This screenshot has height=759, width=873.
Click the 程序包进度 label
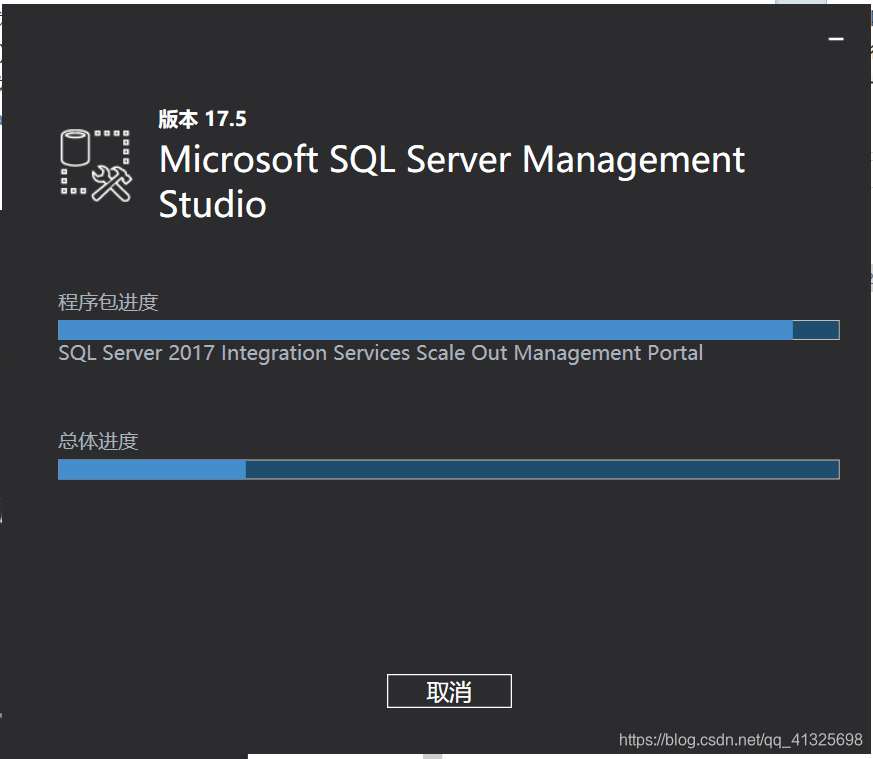pos(108,302)
